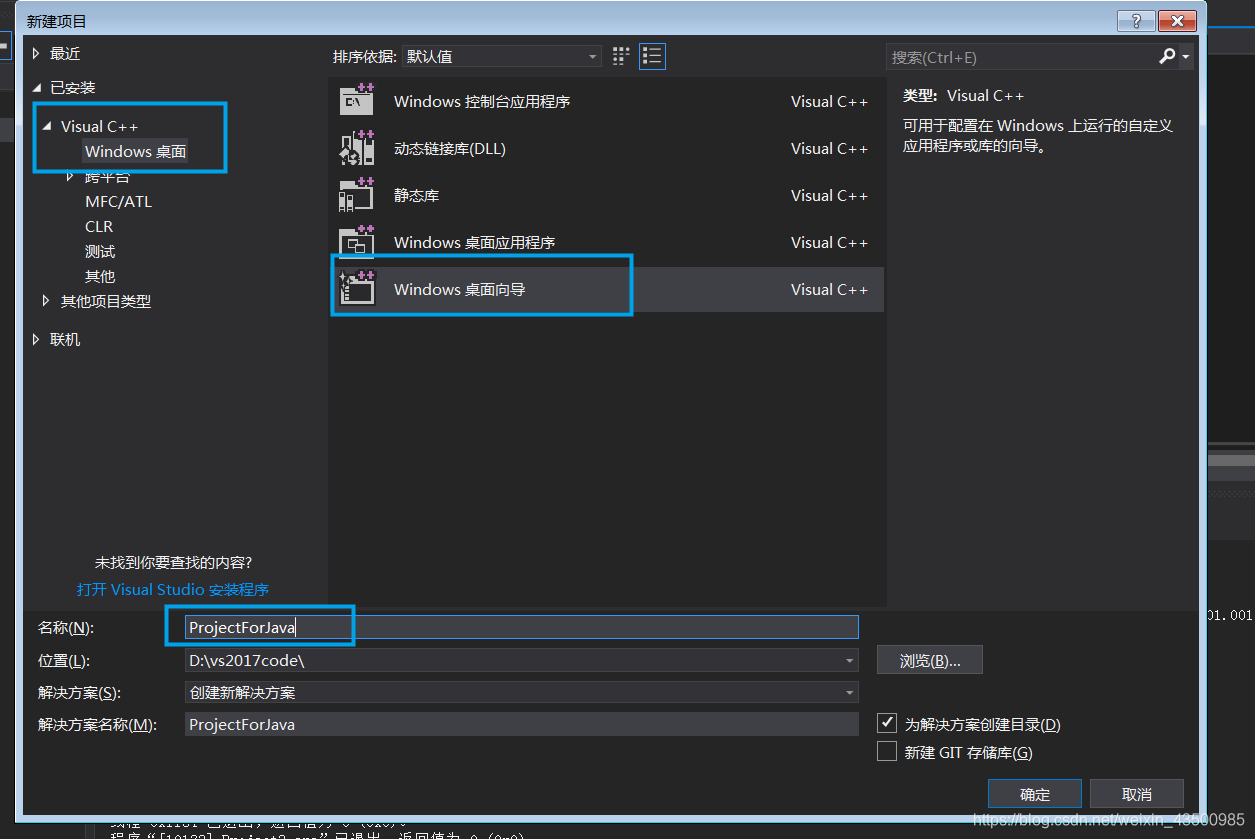The image size is (1255, 839).
Task: Switch to list view layout
Action: tap(653, 56)
